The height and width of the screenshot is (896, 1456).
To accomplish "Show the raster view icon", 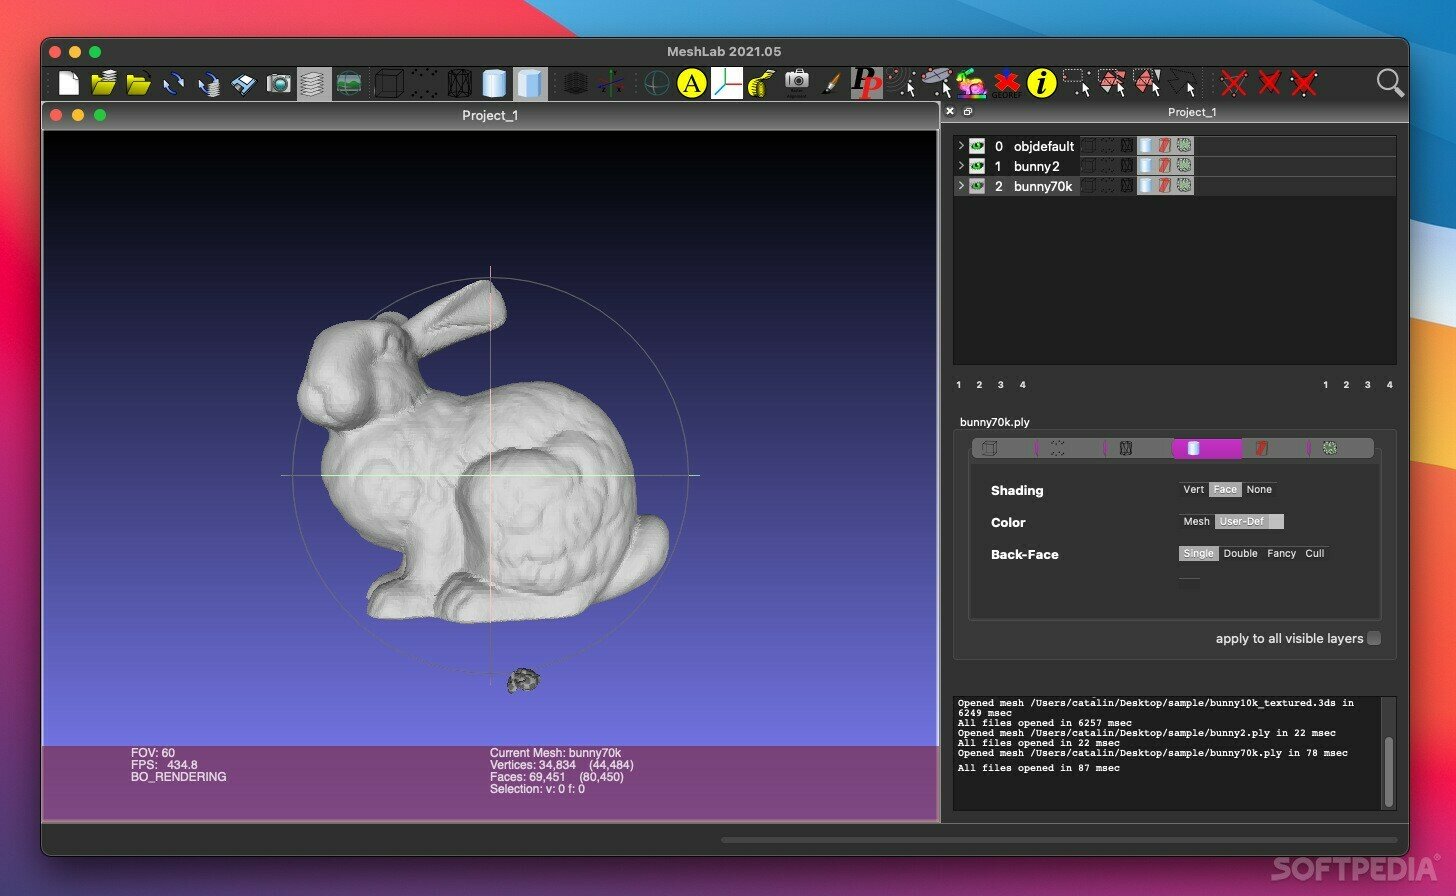I will point(348,84).
